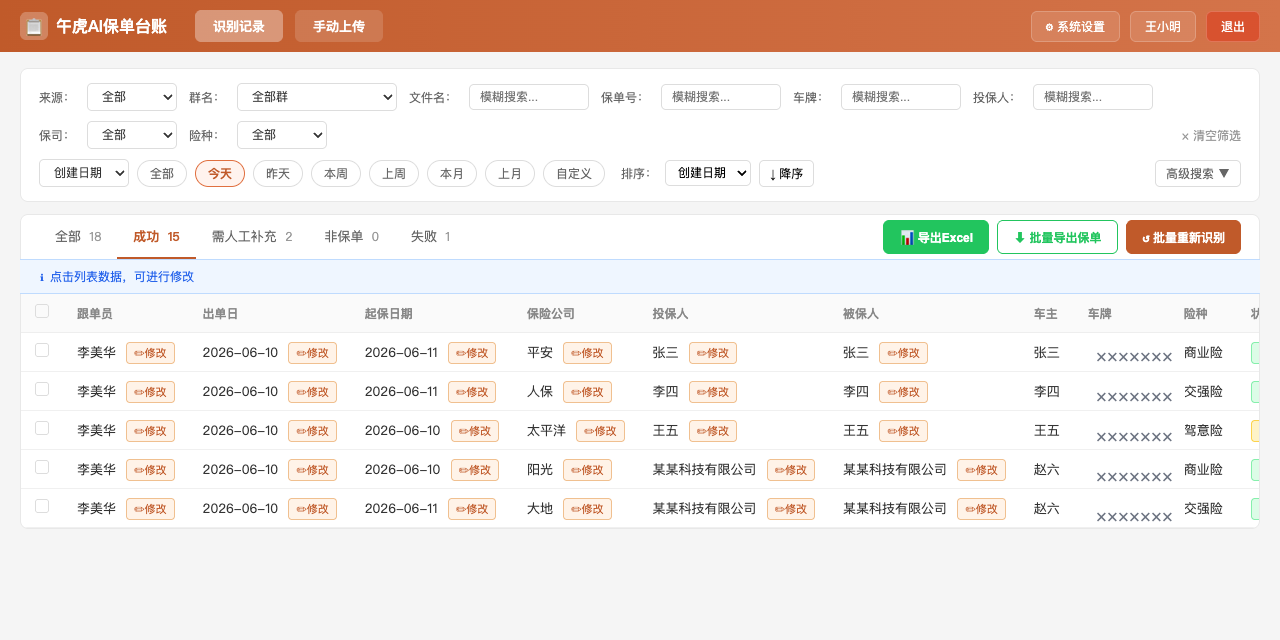Click 修改 beside 被保人 王五

[903, 431]
